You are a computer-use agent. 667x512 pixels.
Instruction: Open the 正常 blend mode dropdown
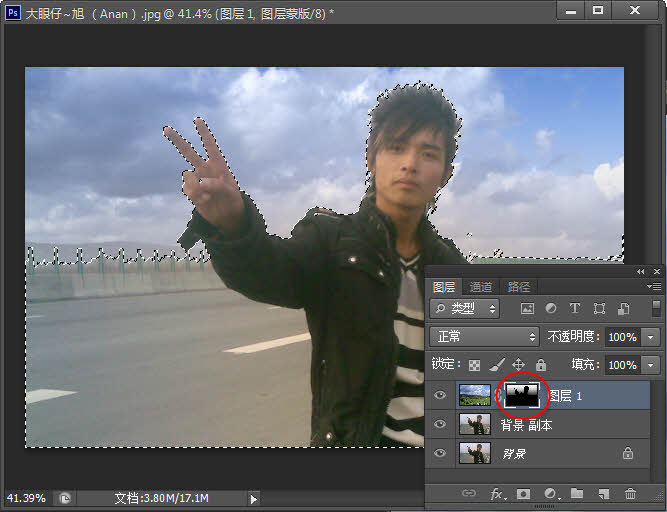tap(484, 337)
